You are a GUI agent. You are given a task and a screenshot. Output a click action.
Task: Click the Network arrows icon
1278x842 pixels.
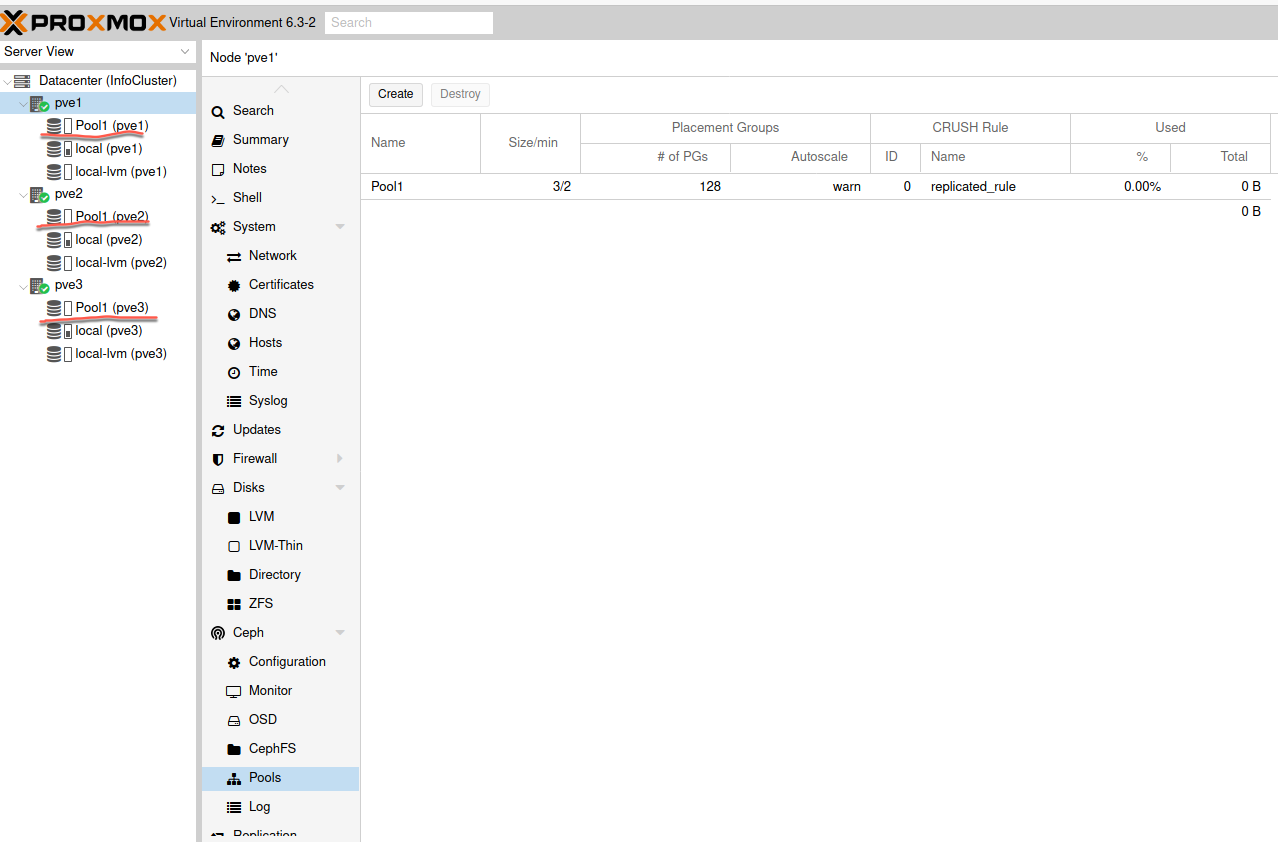tap(234, 256)
